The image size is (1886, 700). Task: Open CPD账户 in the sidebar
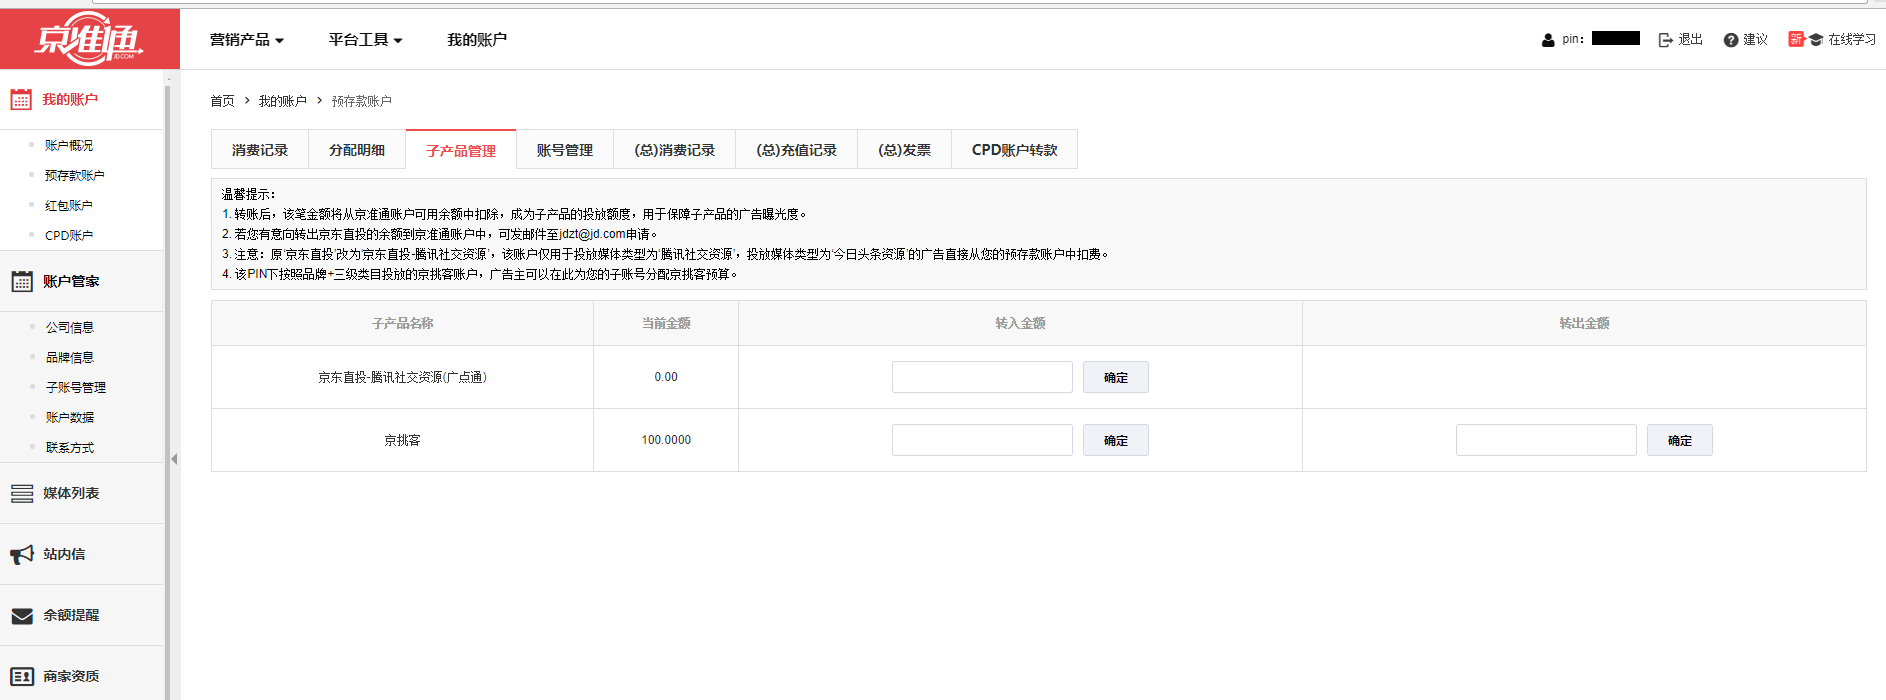click(69, 236)
